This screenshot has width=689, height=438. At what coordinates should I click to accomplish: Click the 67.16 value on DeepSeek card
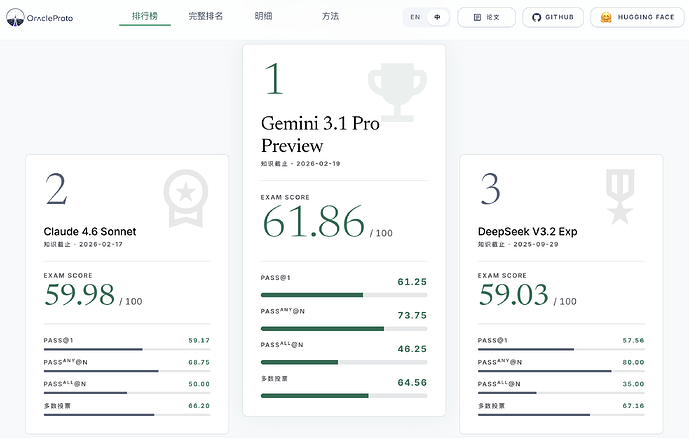pos(633,406)
